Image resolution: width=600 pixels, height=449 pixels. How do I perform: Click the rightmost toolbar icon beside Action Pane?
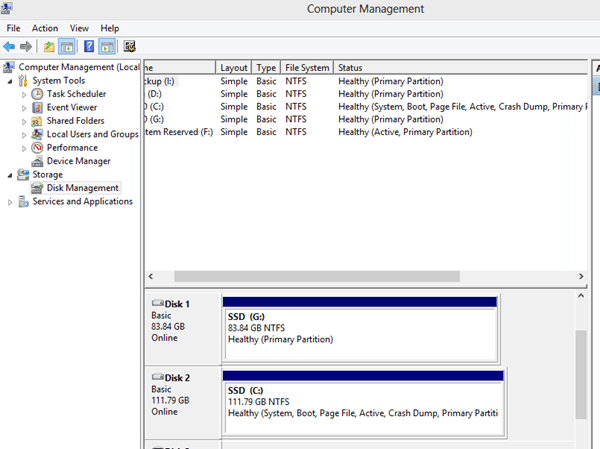click(x=129, y=47)
